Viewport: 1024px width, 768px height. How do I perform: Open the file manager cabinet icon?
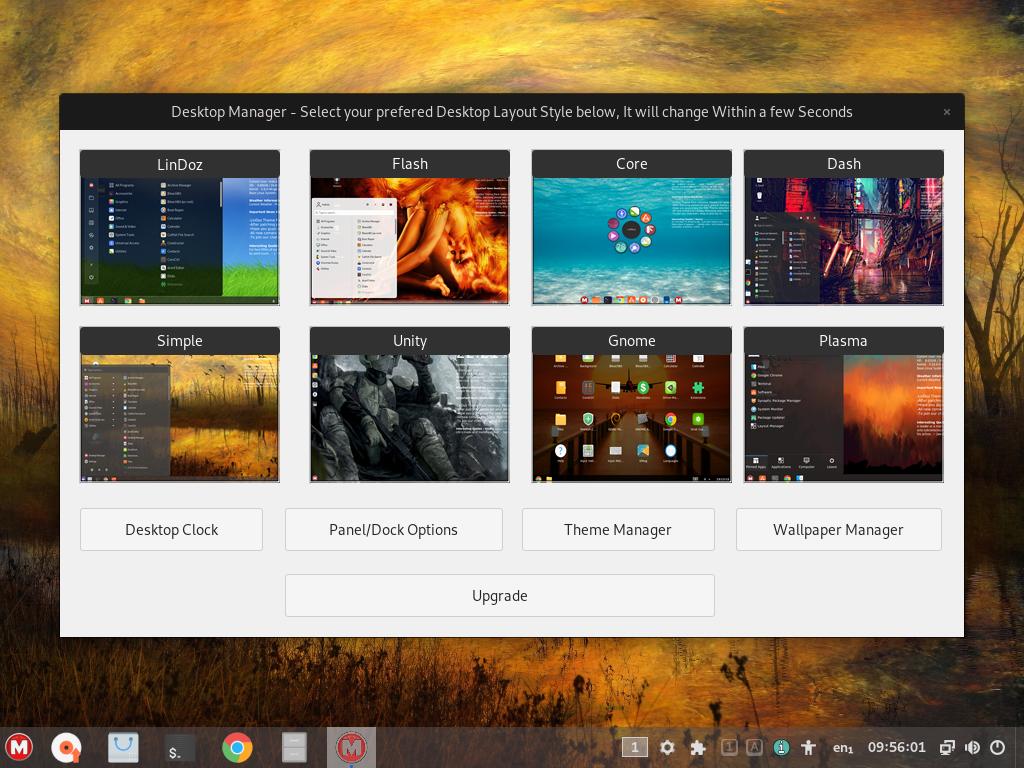click(294, 748)
